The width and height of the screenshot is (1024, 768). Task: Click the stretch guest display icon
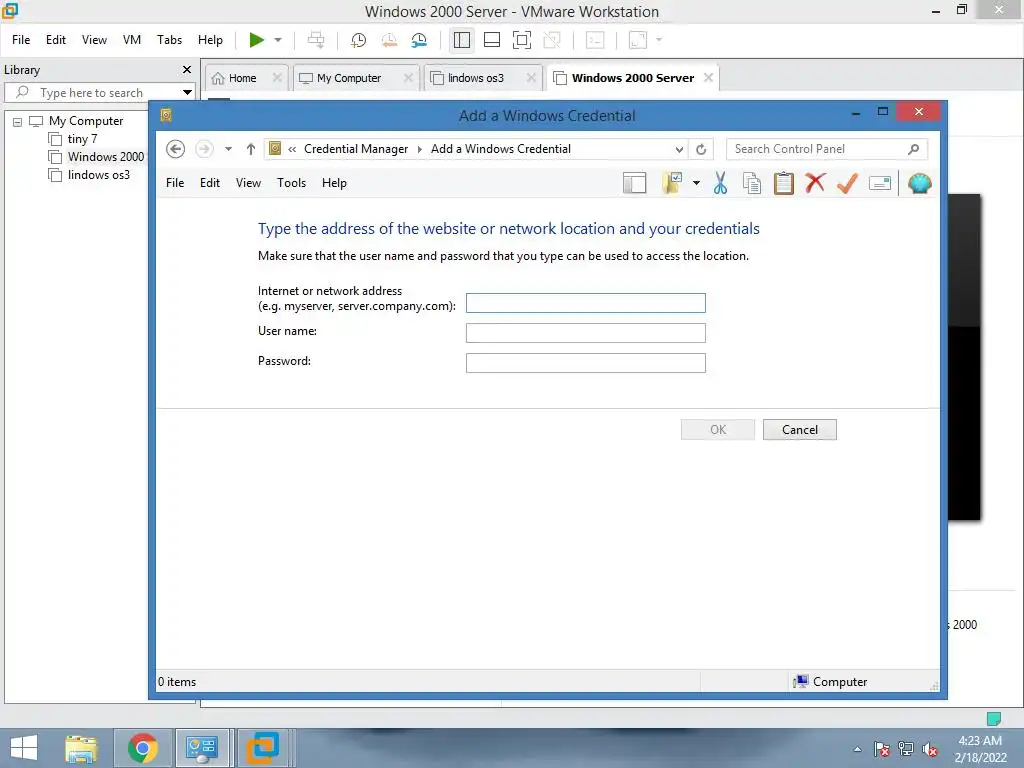[x=638, y=40]
